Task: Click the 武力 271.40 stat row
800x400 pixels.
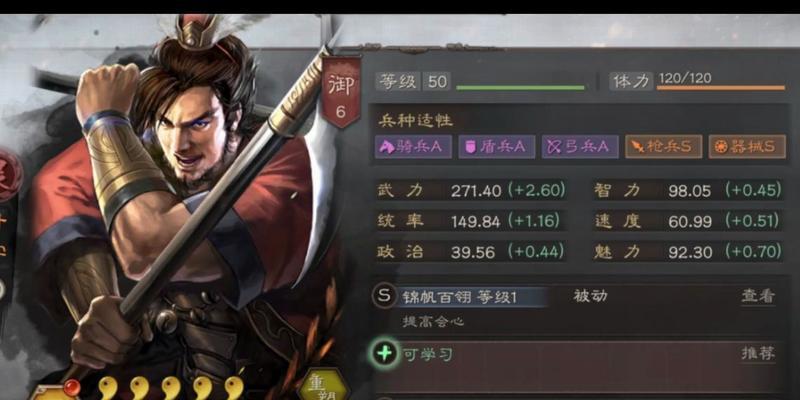Action: (x=471, y=191)
